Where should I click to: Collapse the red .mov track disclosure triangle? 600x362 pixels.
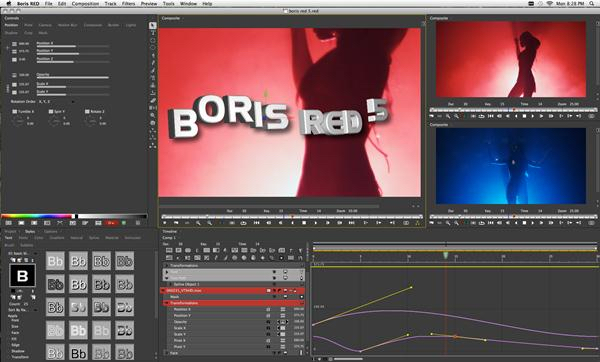click(163, 291)
